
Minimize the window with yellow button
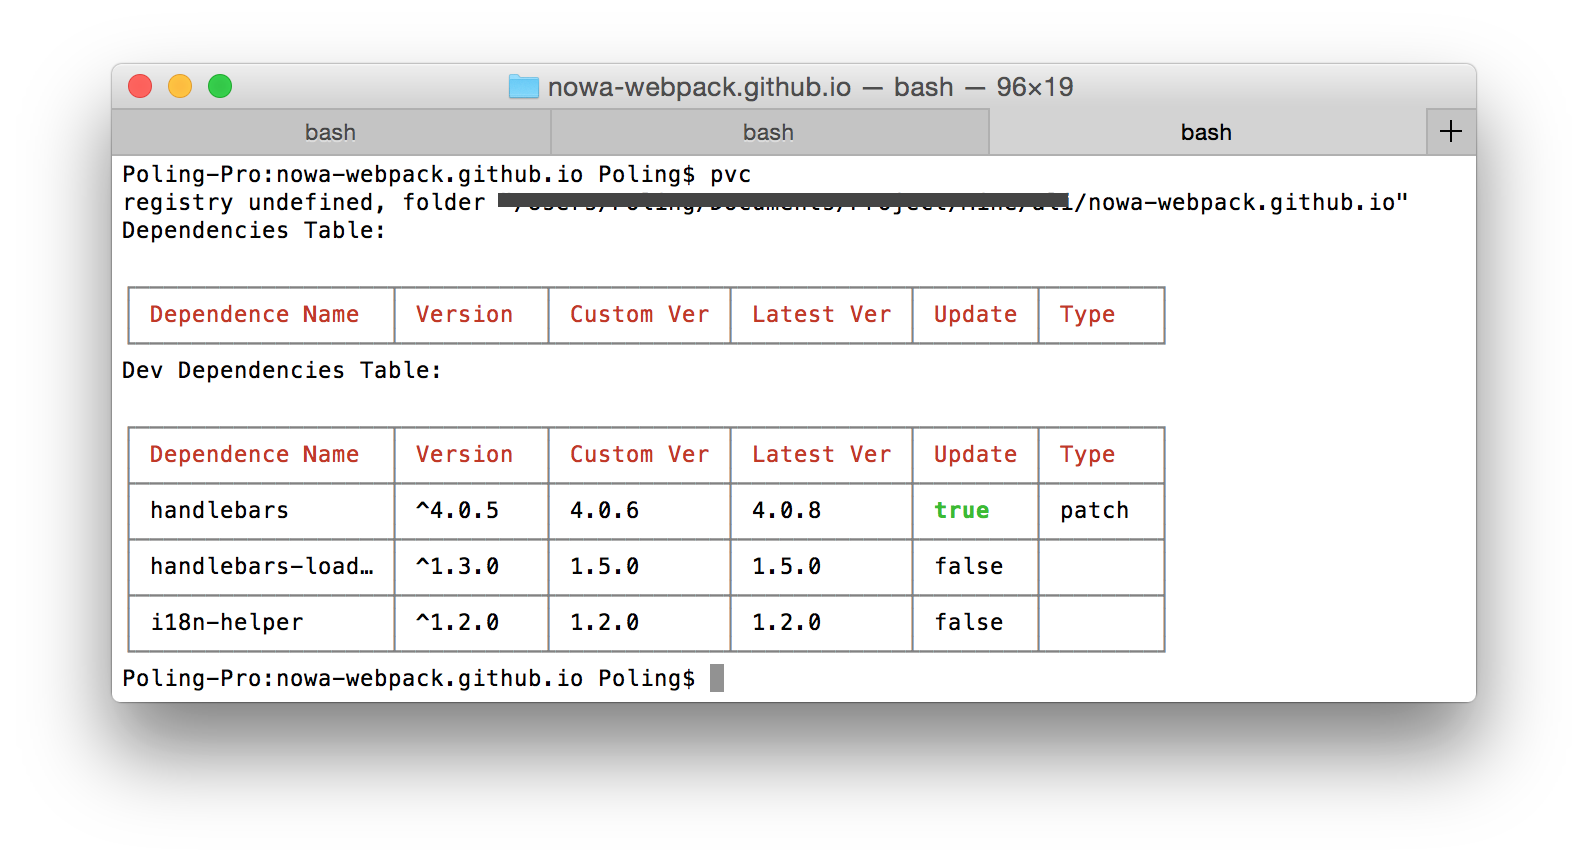tap(180, 87)
